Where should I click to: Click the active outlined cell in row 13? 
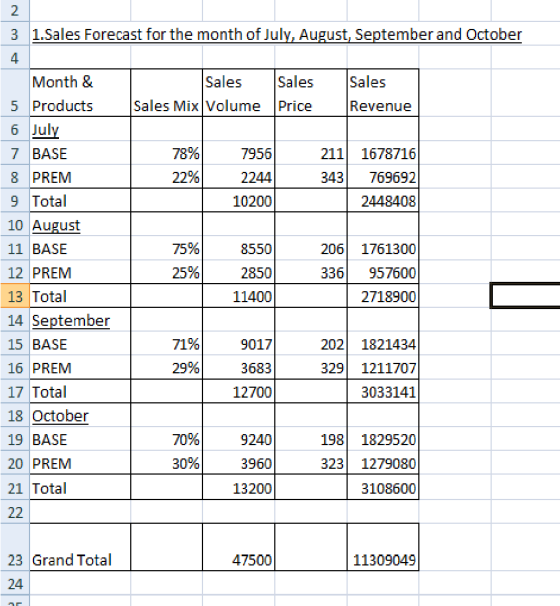tap(525, 296)
